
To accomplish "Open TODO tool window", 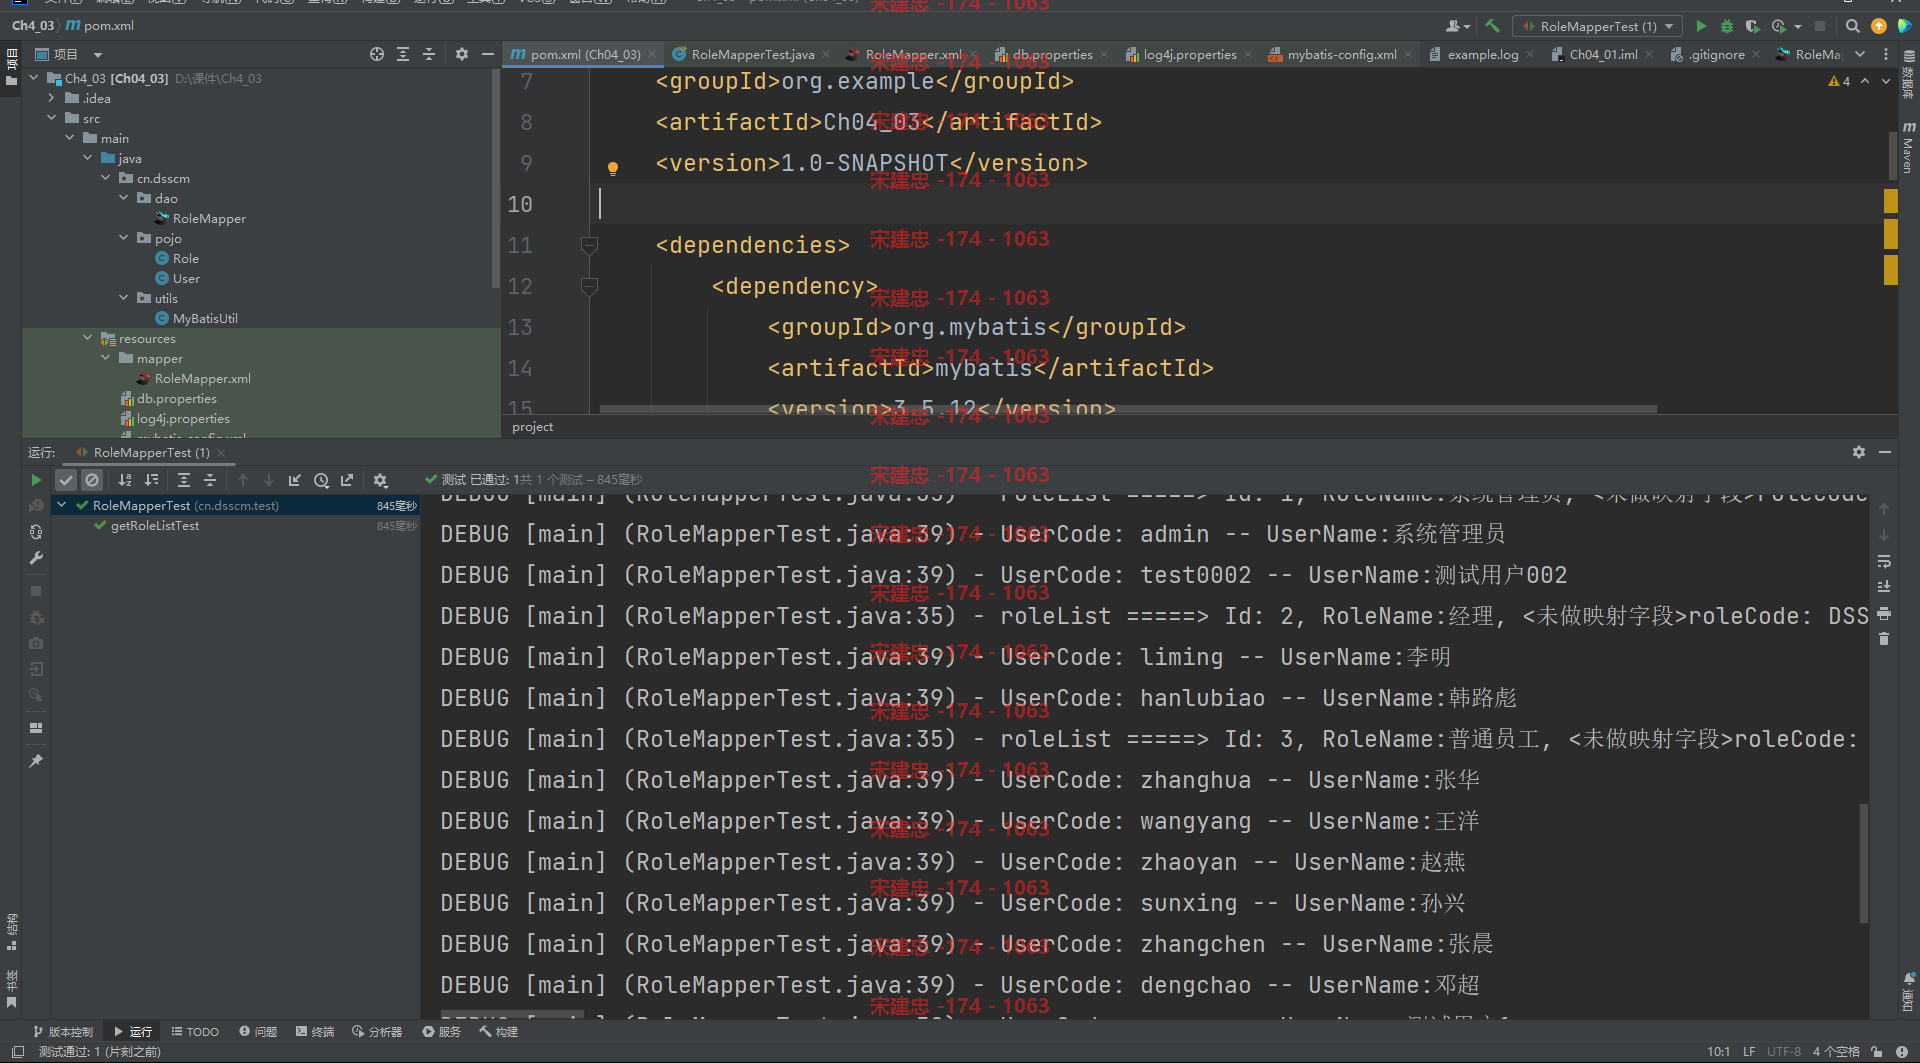I will point(195,1031).
